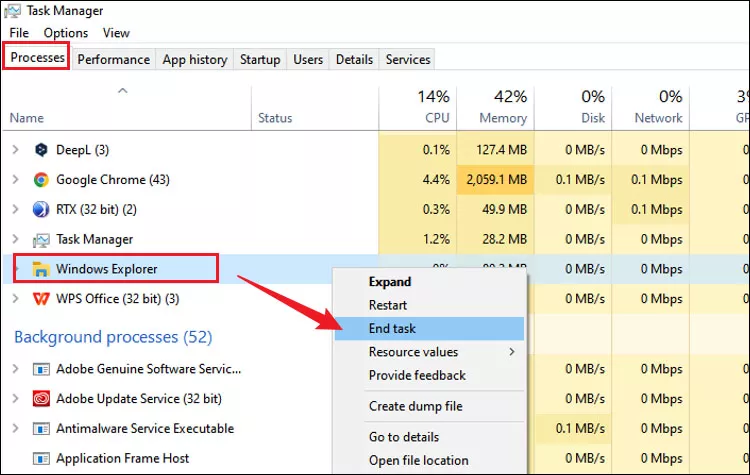
Task: Switch to the Details tab
Action: (x=354, y=59)
